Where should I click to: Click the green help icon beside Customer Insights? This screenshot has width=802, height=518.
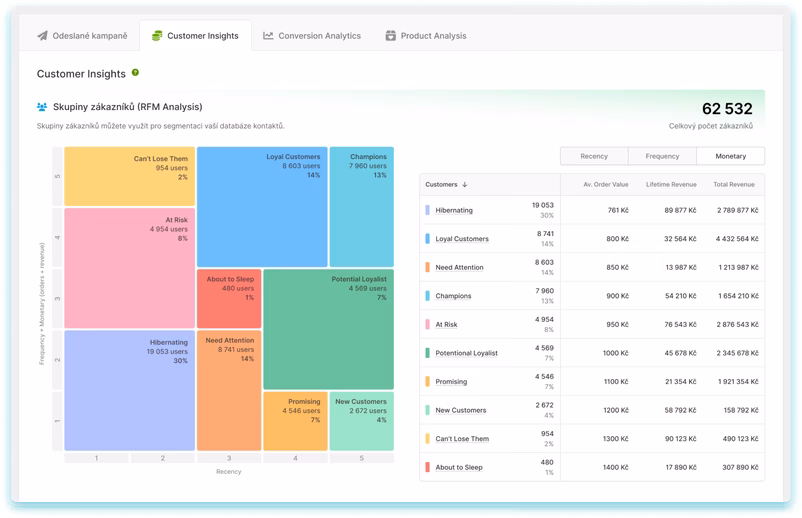135,73
